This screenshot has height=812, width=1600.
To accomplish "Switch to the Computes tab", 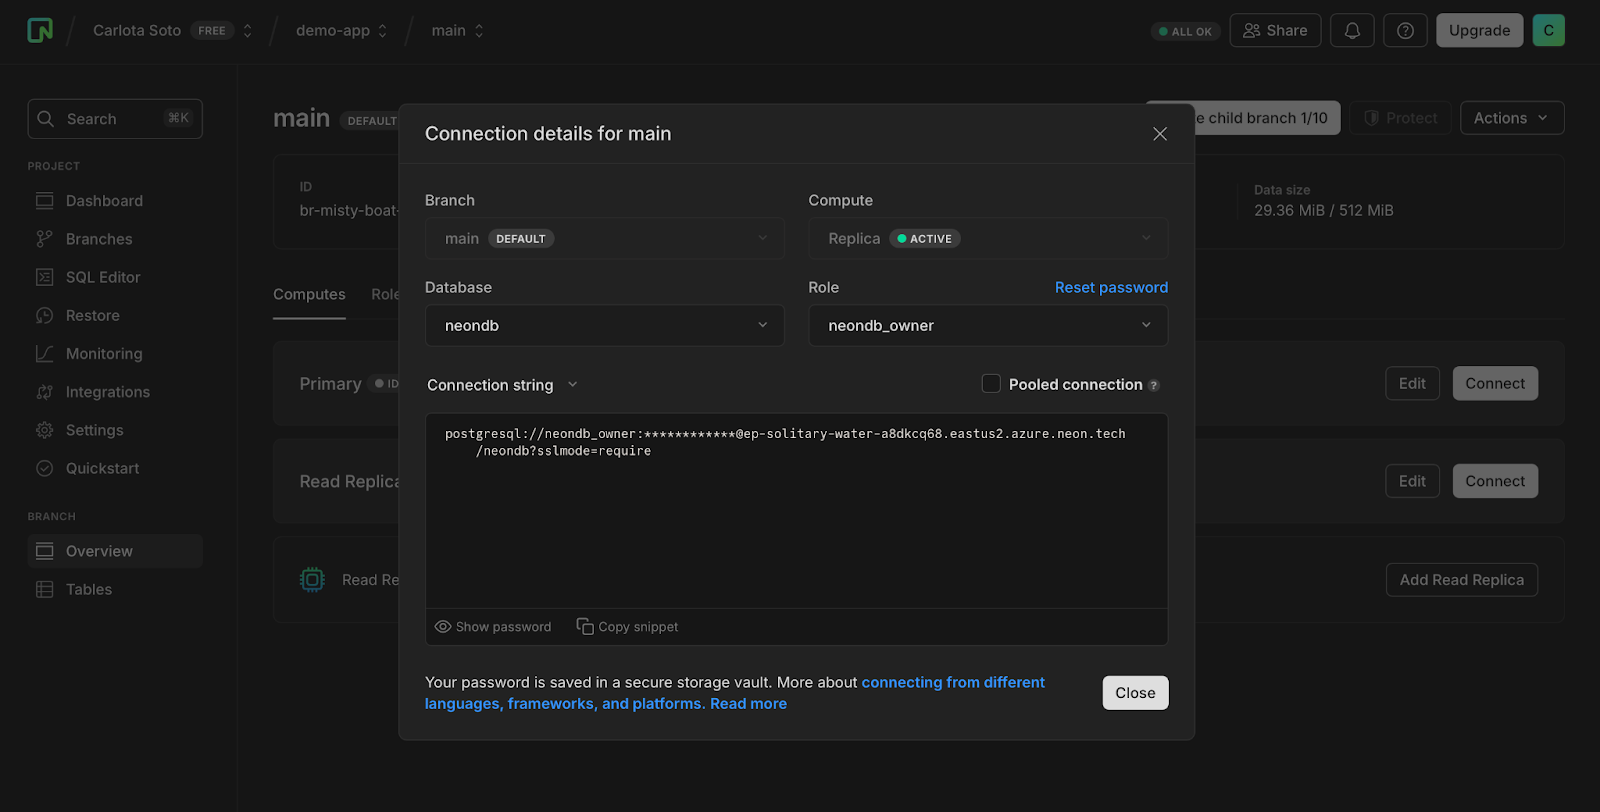I will [x=309, y=294].
